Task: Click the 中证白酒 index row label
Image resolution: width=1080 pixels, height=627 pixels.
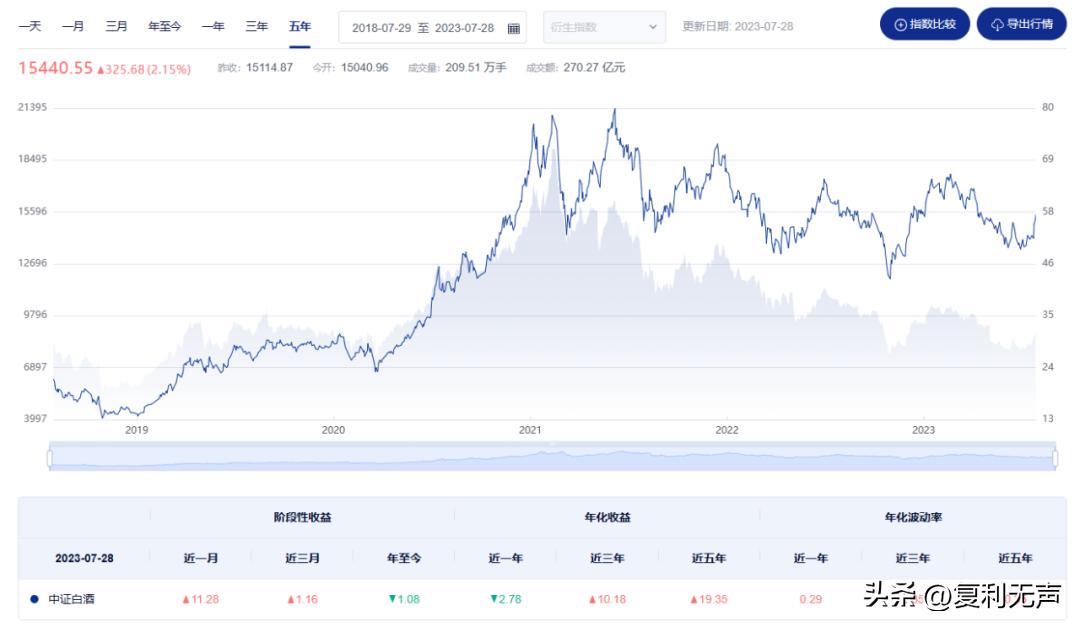Action: pos(72,599)
